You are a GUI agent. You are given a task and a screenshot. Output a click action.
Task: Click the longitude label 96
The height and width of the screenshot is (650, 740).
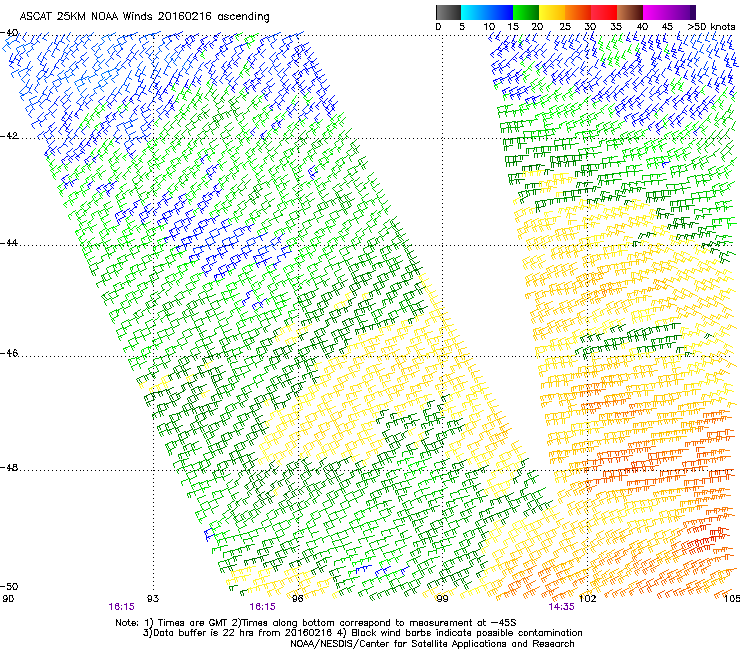point(297,599)
